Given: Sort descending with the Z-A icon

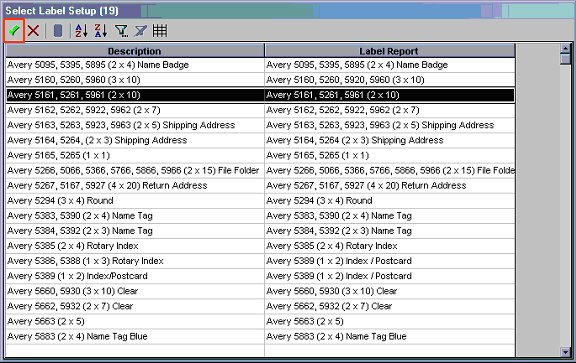Looking at the screenshot, I should pos(101,30).
